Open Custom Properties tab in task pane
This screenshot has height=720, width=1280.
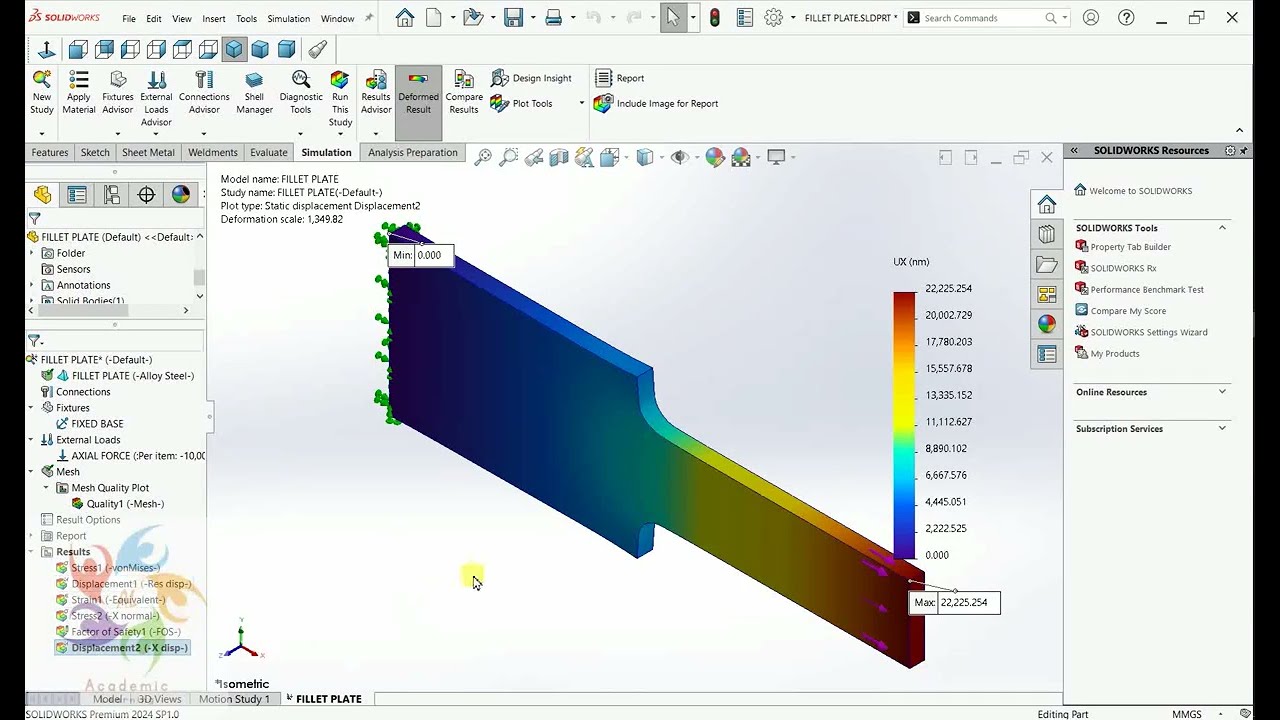pos(1047,354)
